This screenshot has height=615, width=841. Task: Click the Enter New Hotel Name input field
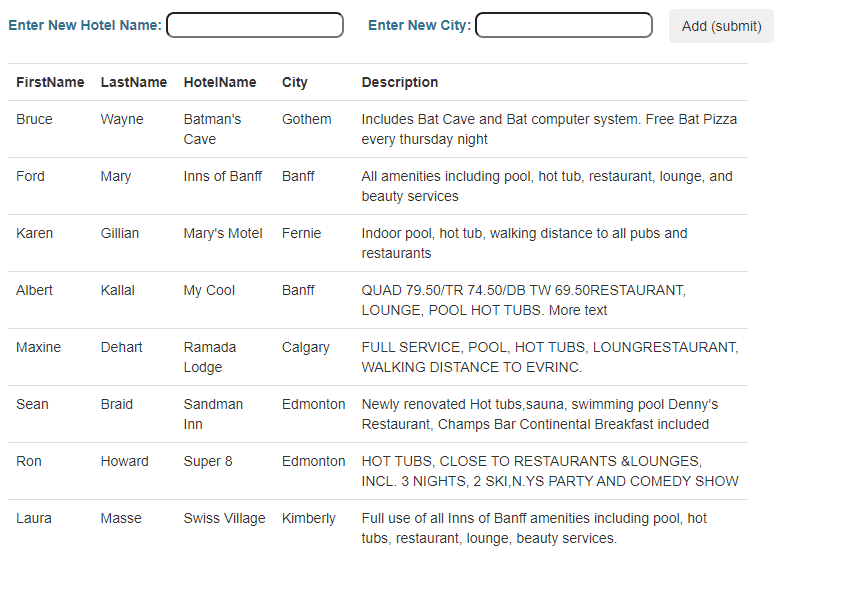coord(255,25)
